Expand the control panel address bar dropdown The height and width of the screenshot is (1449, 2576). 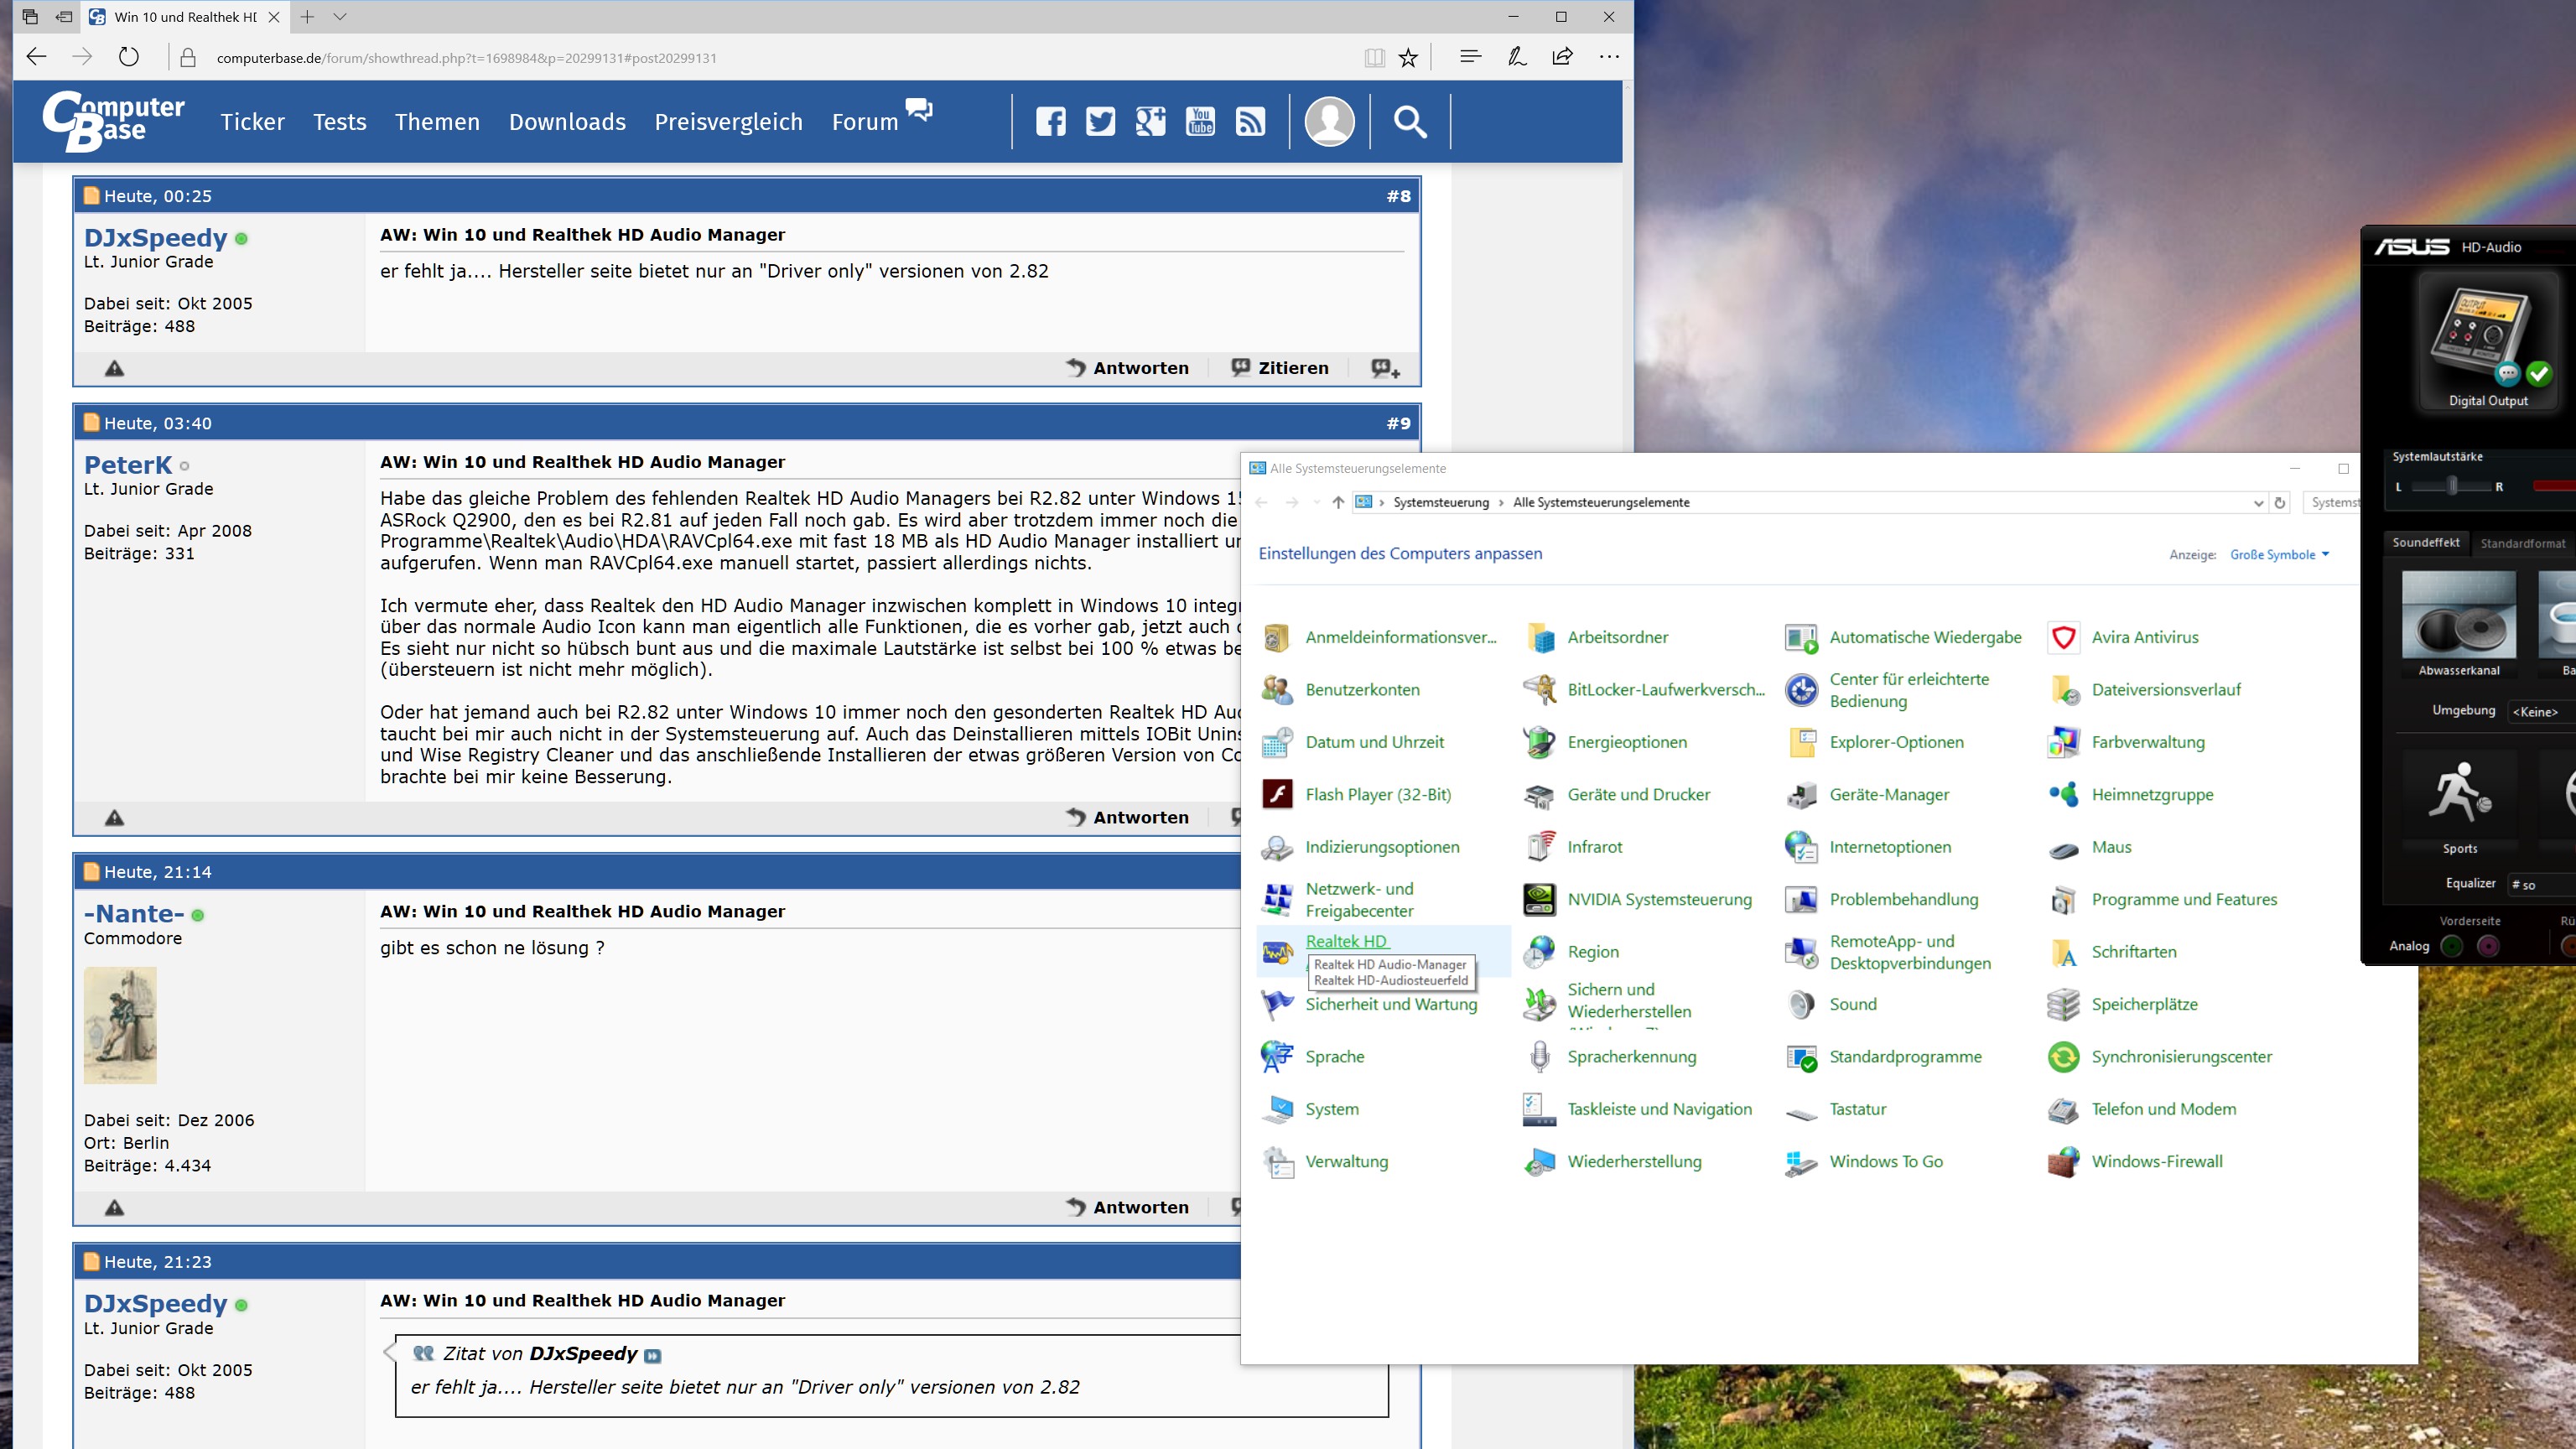click(2258, 503)
